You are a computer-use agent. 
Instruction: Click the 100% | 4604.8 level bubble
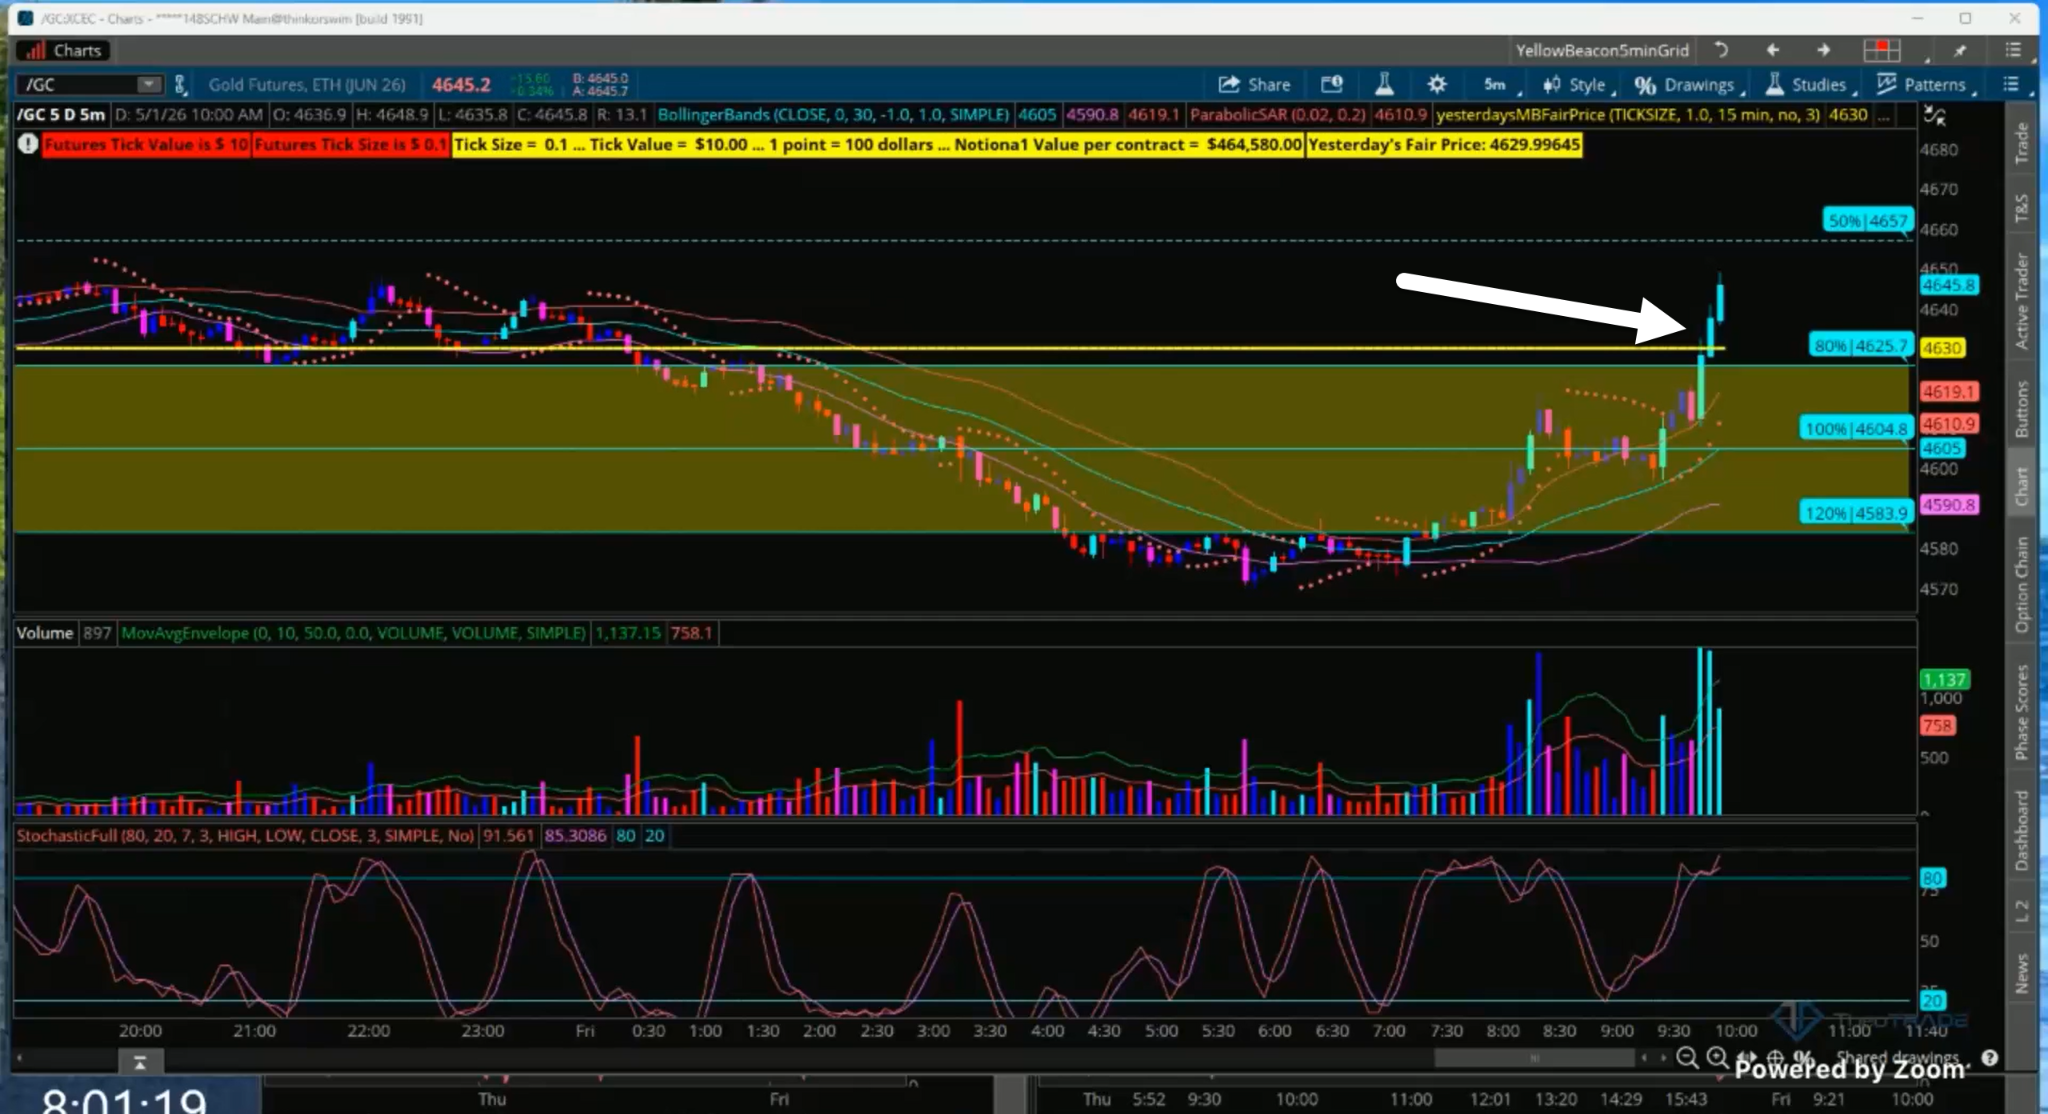click(x=1856, y=429)
